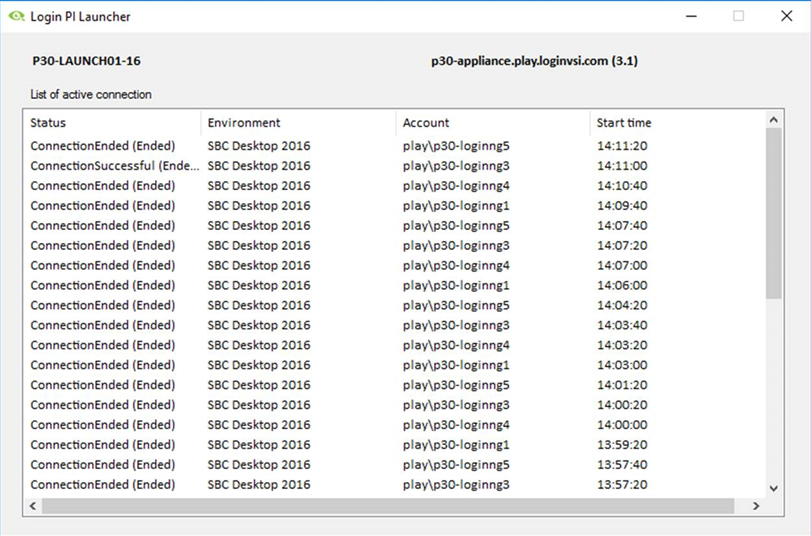This screenshot has width=811, height=536.
Task: Close the Login PI Launcher window
Action: pyautogui.click(x=786, y=16)
